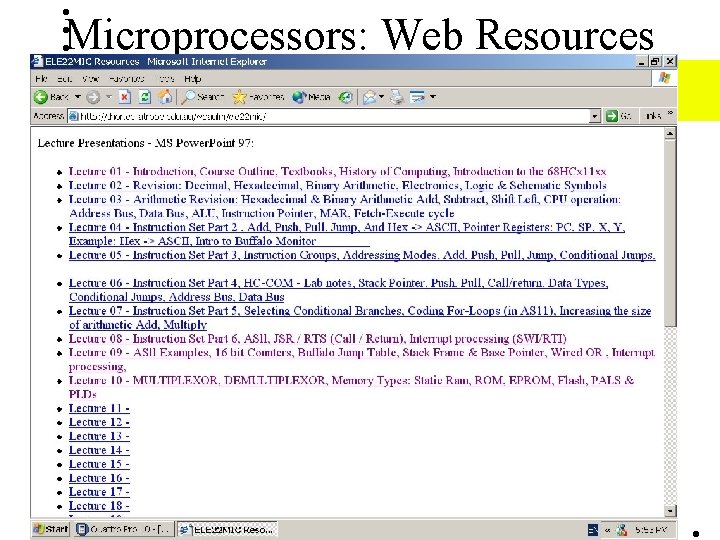Expand the Edit button dropdown arrow

click(x=433, y=97)
